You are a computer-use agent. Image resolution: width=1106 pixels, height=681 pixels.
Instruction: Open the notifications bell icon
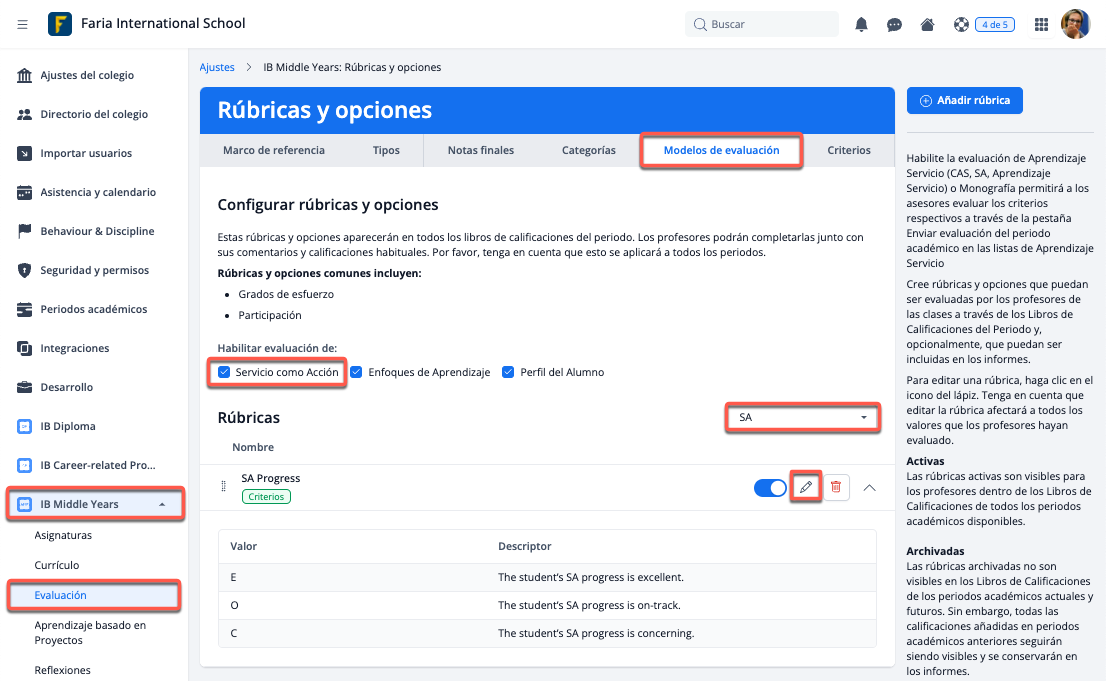(861, 24)
